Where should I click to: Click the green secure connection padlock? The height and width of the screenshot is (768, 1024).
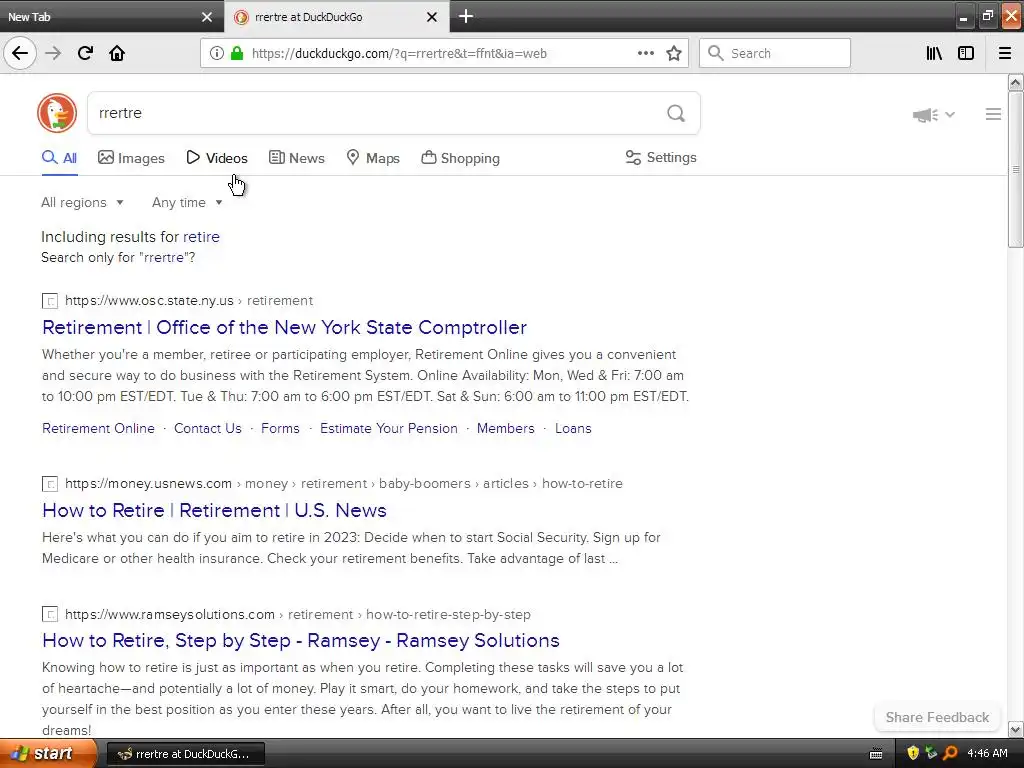(238, 53)
